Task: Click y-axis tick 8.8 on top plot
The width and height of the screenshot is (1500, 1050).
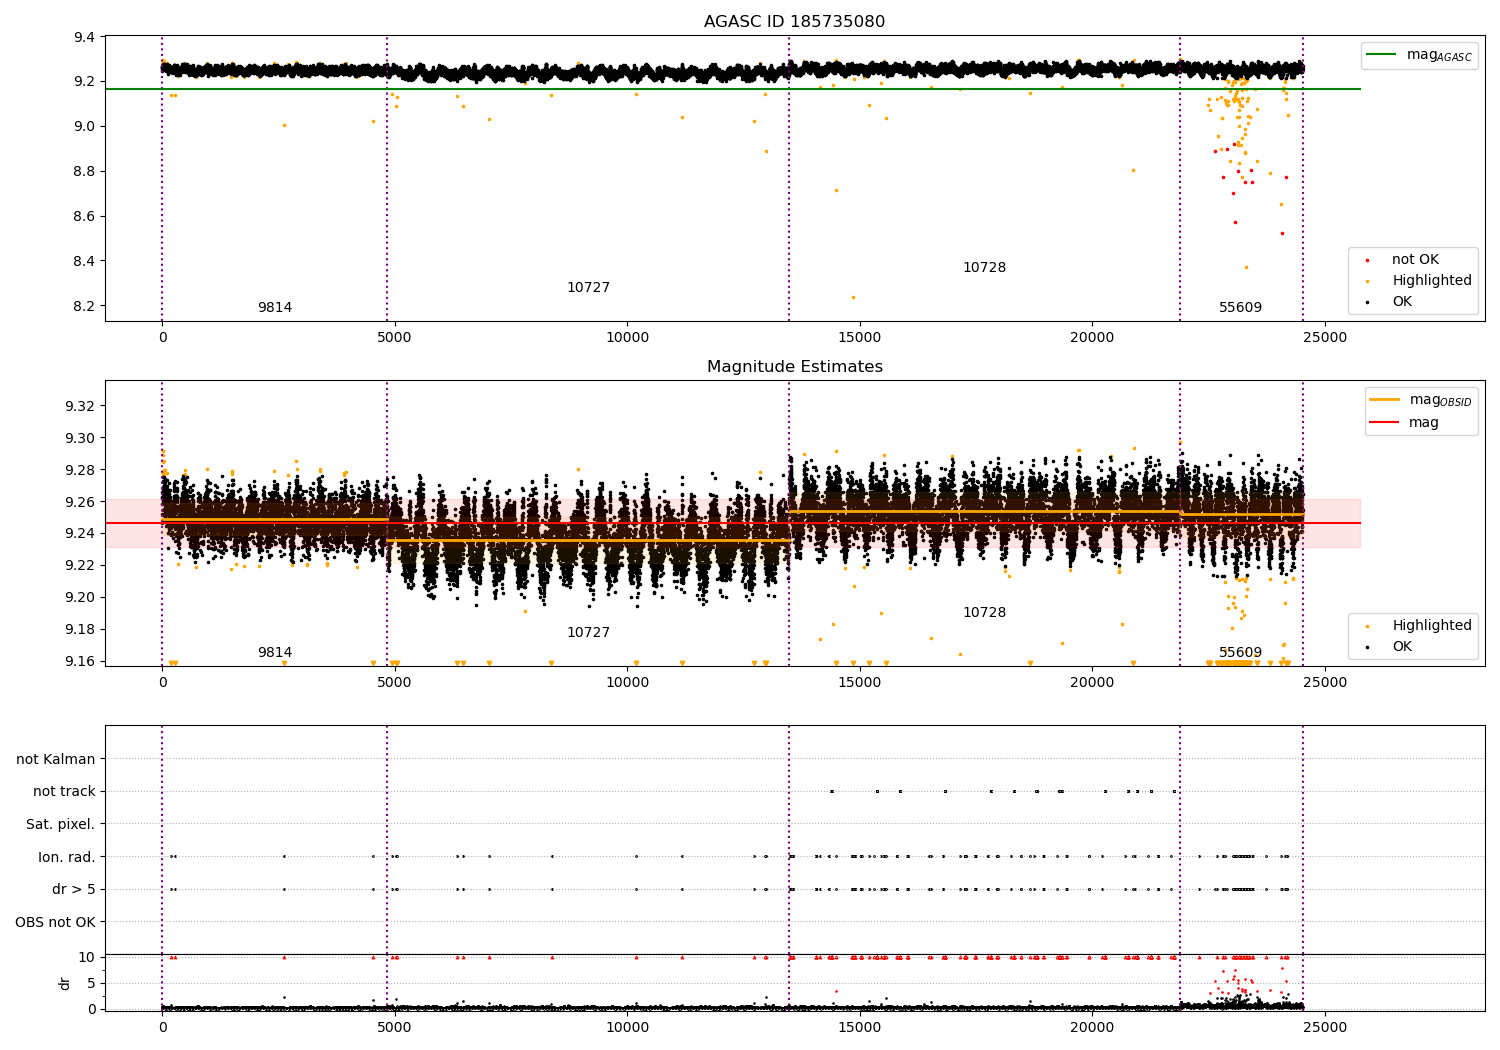Action: [84, 172]
